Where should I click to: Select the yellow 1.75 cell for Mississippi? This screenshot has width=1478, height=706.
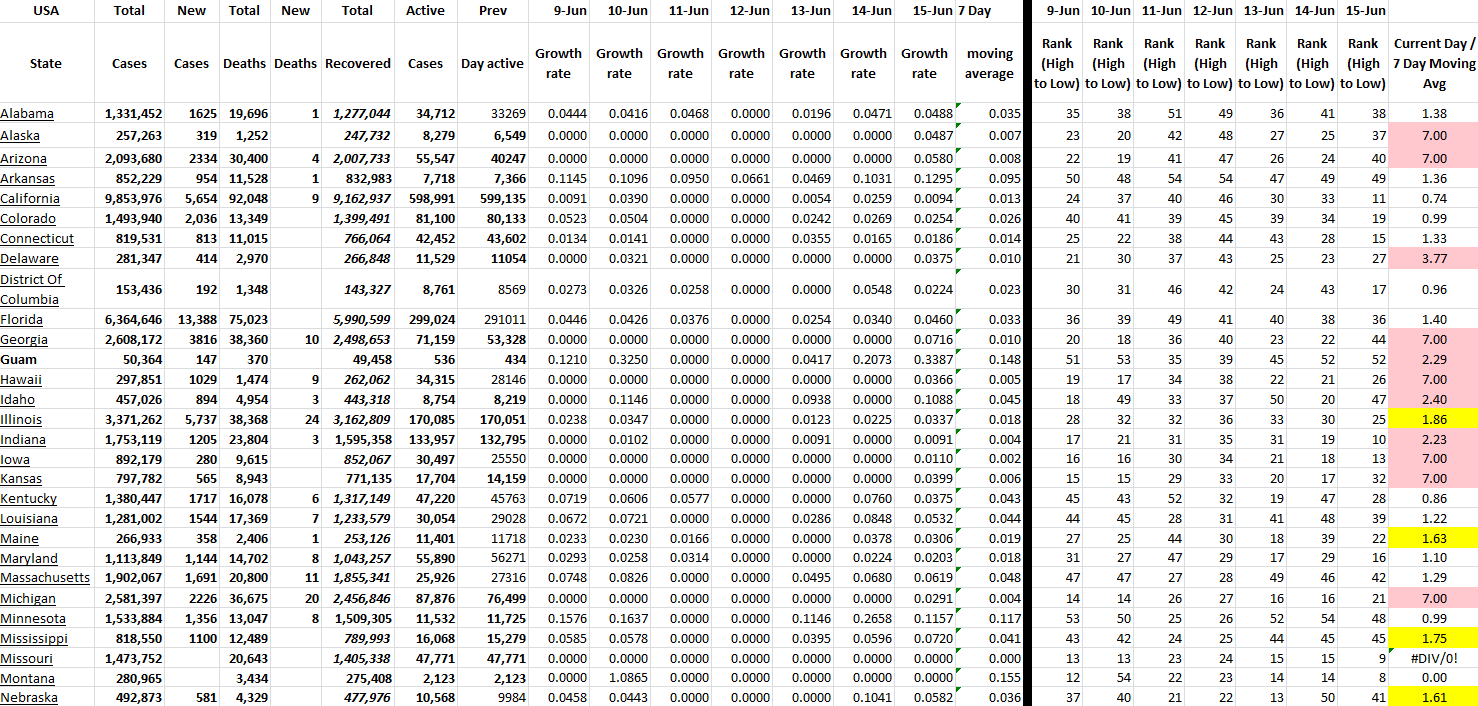coord(1433,638)
